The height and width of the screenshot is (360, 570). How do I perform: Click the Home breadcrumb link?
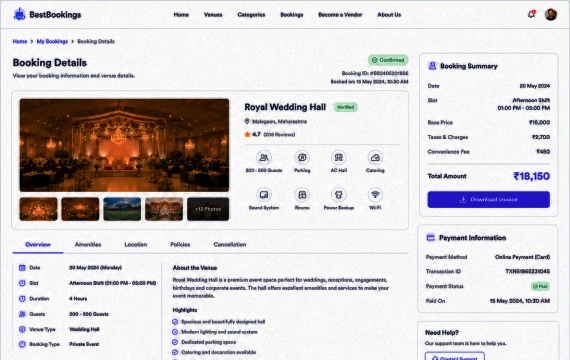[20, 41]
